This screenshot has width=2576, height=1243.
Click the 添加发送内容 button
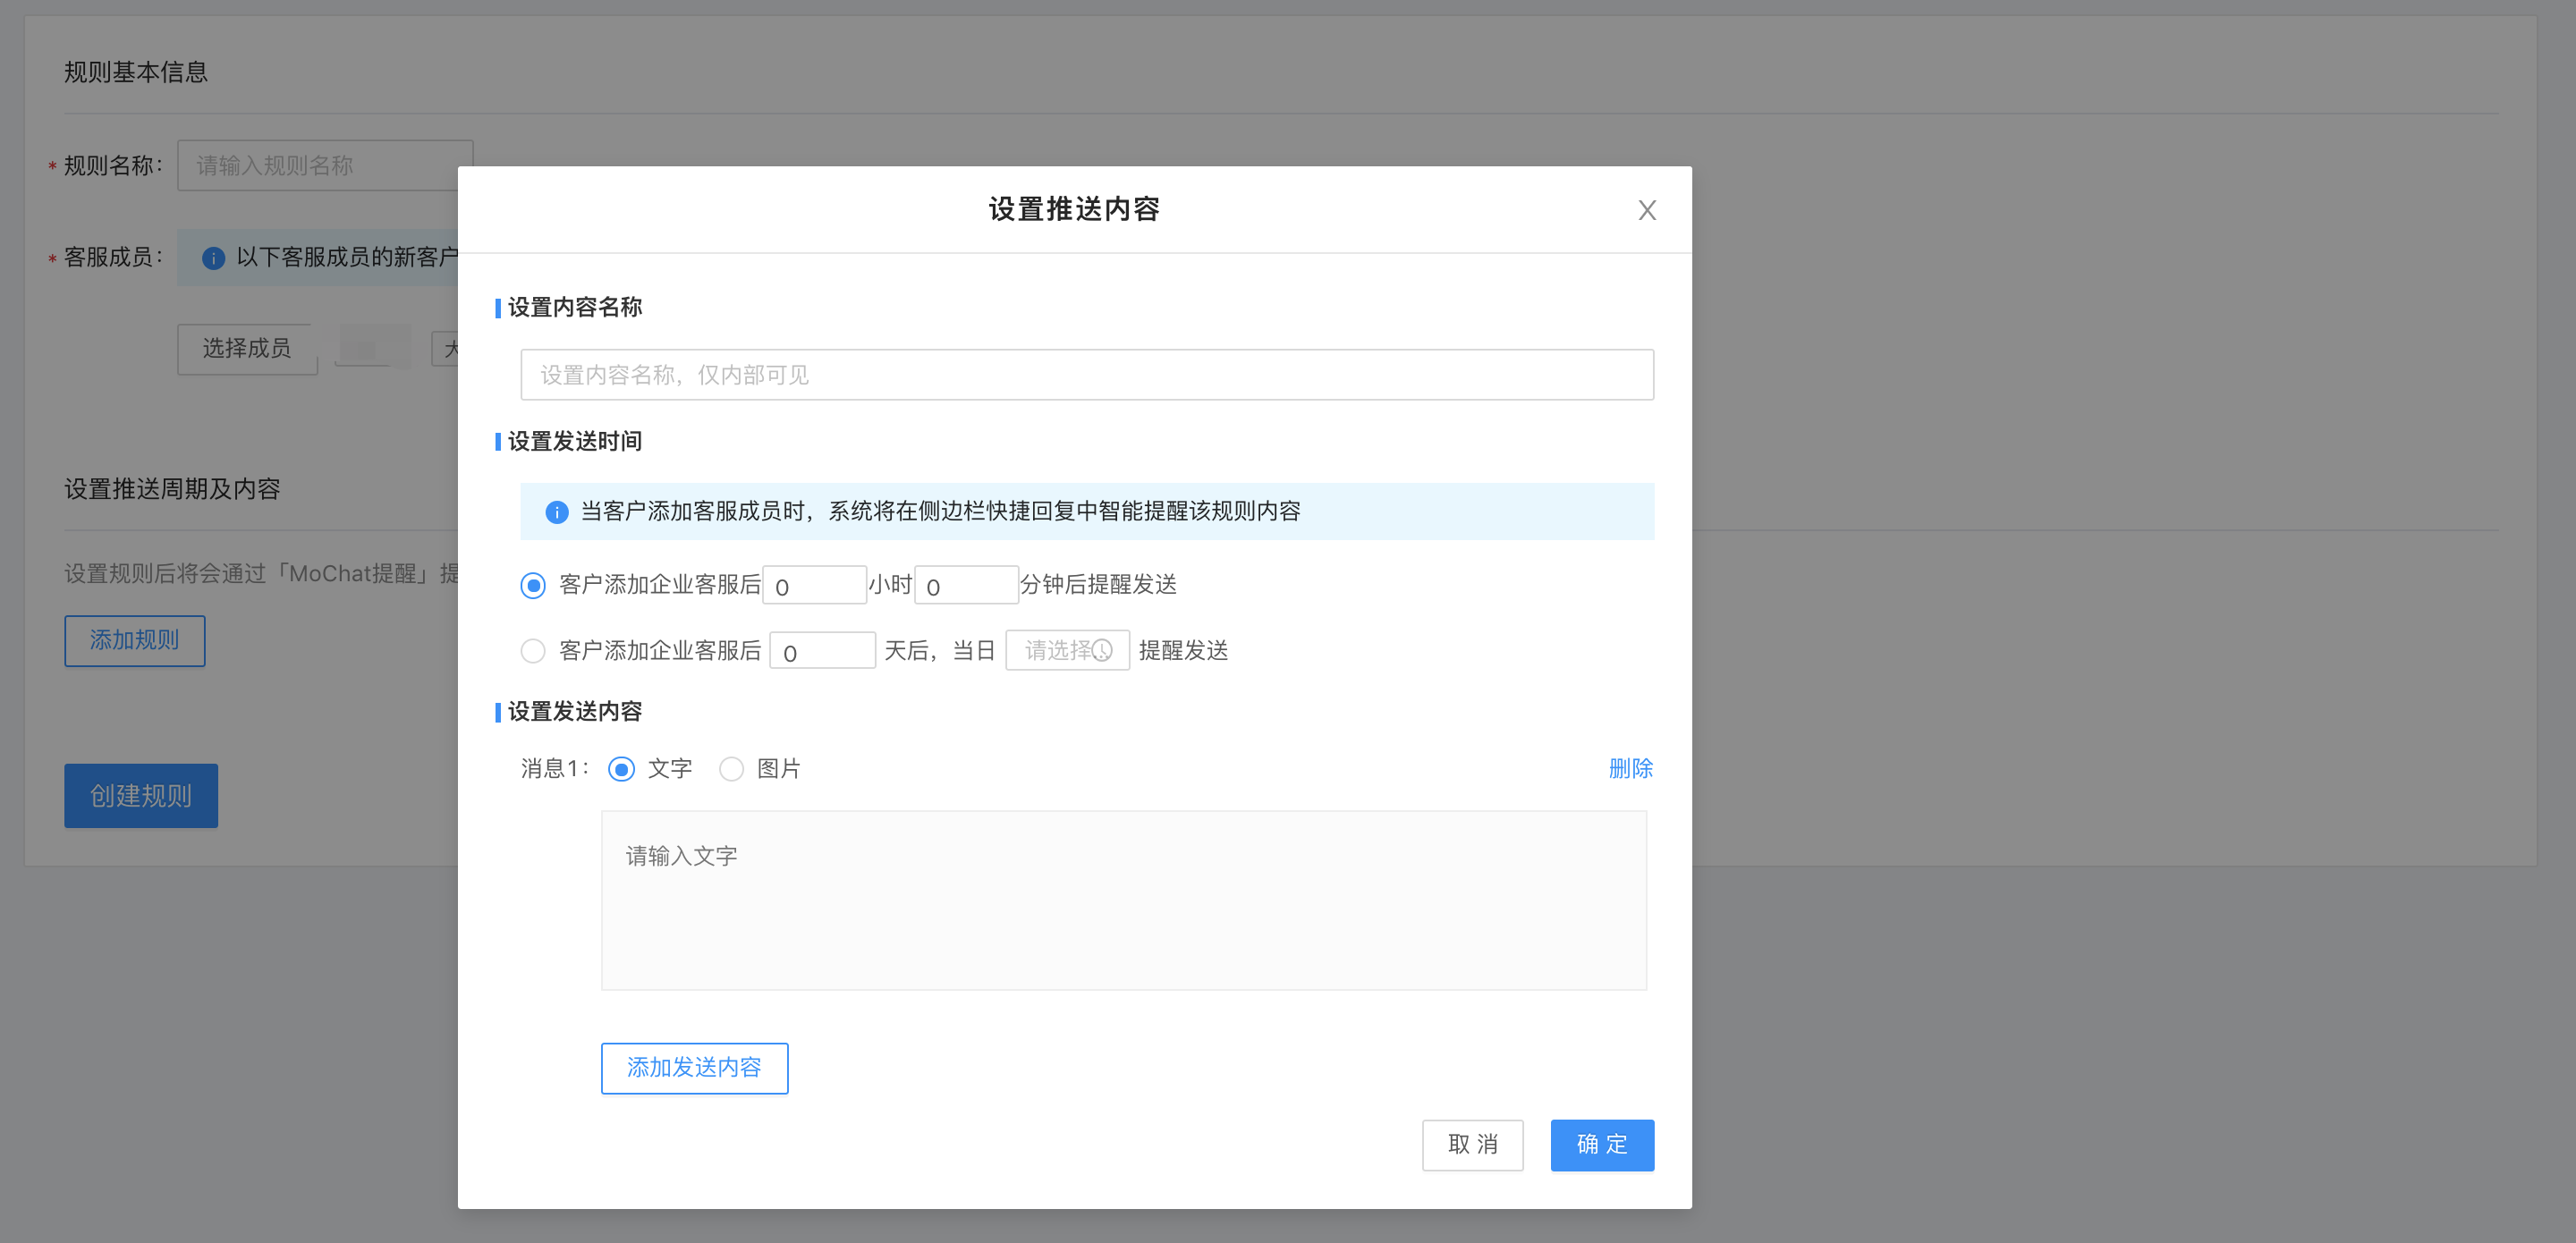694,1068
